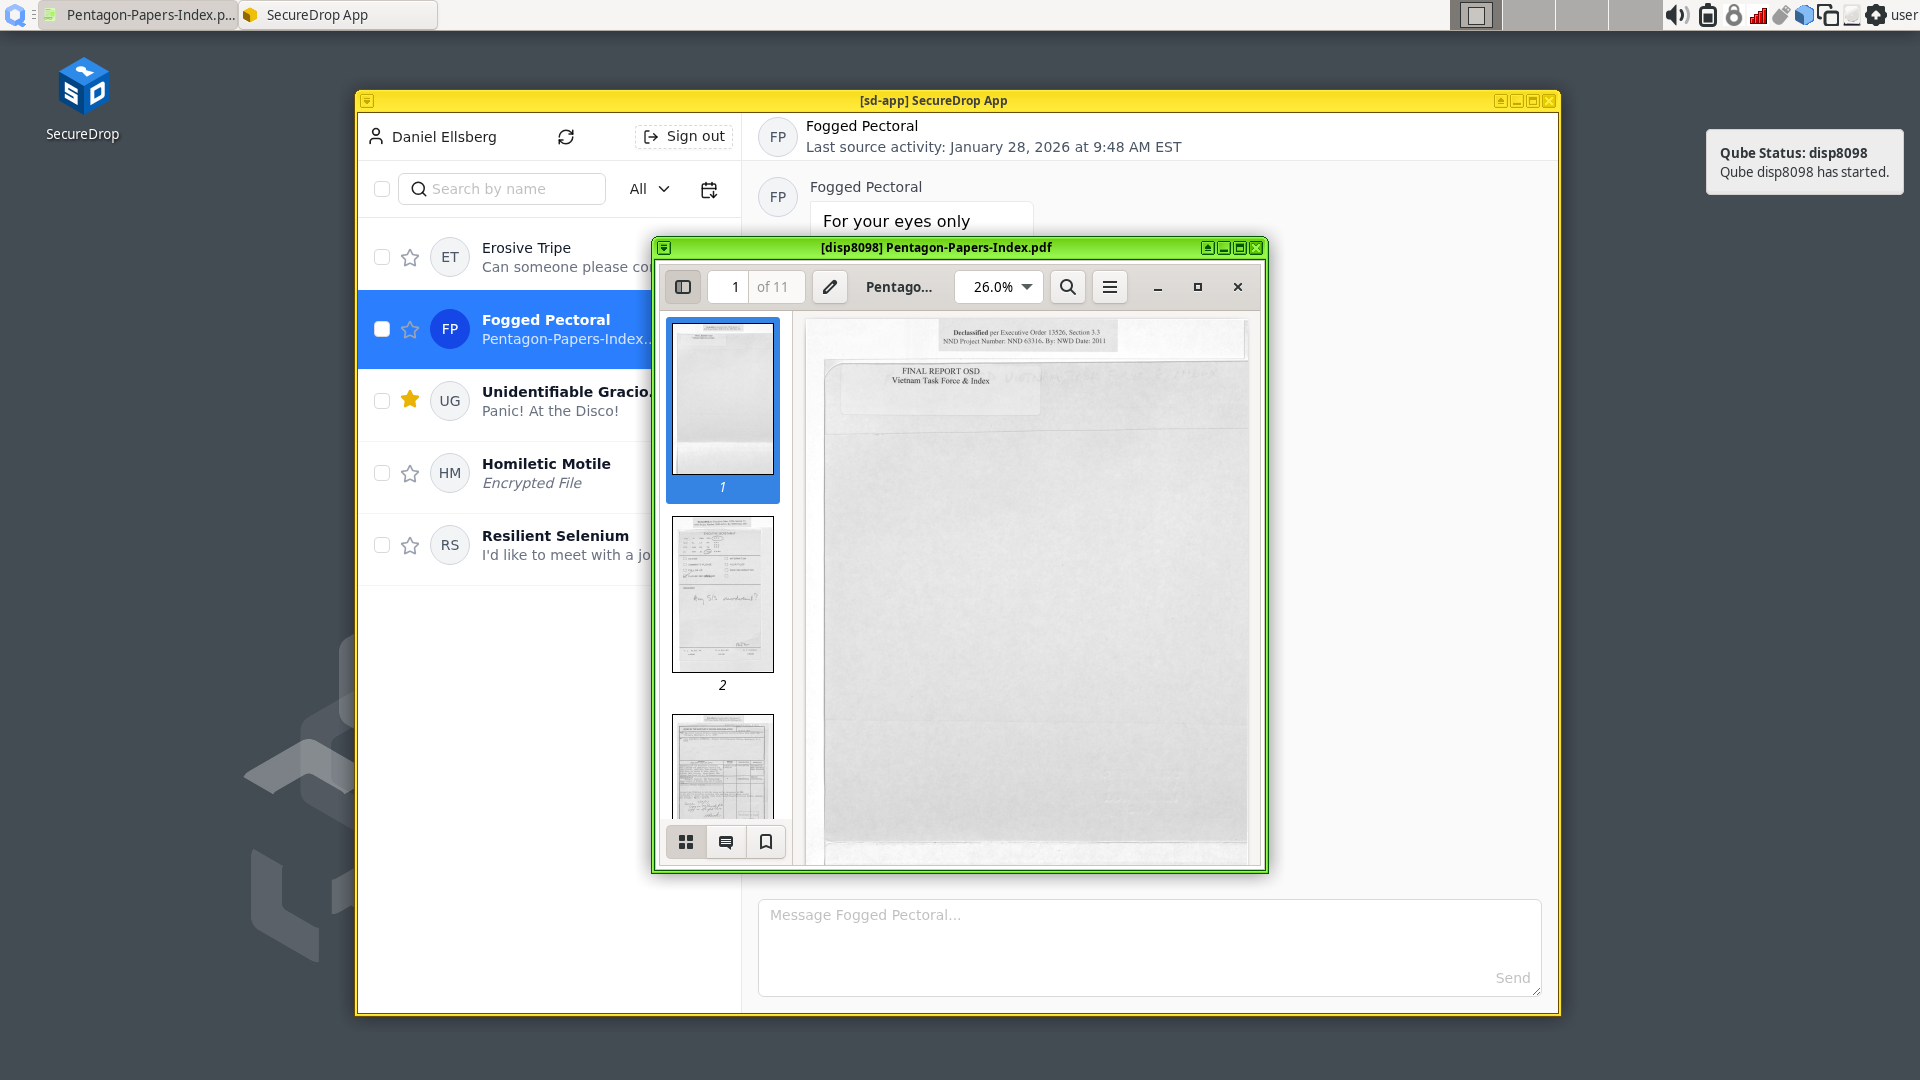Select Resilient Selenium conversation

pos(555,545)
